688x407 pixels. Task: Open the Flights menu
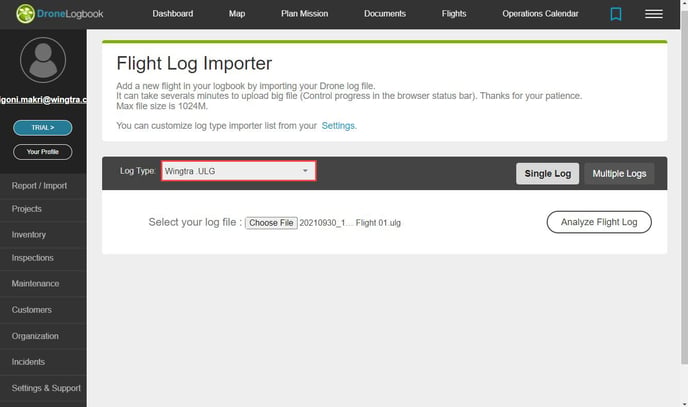coord(454,14)
